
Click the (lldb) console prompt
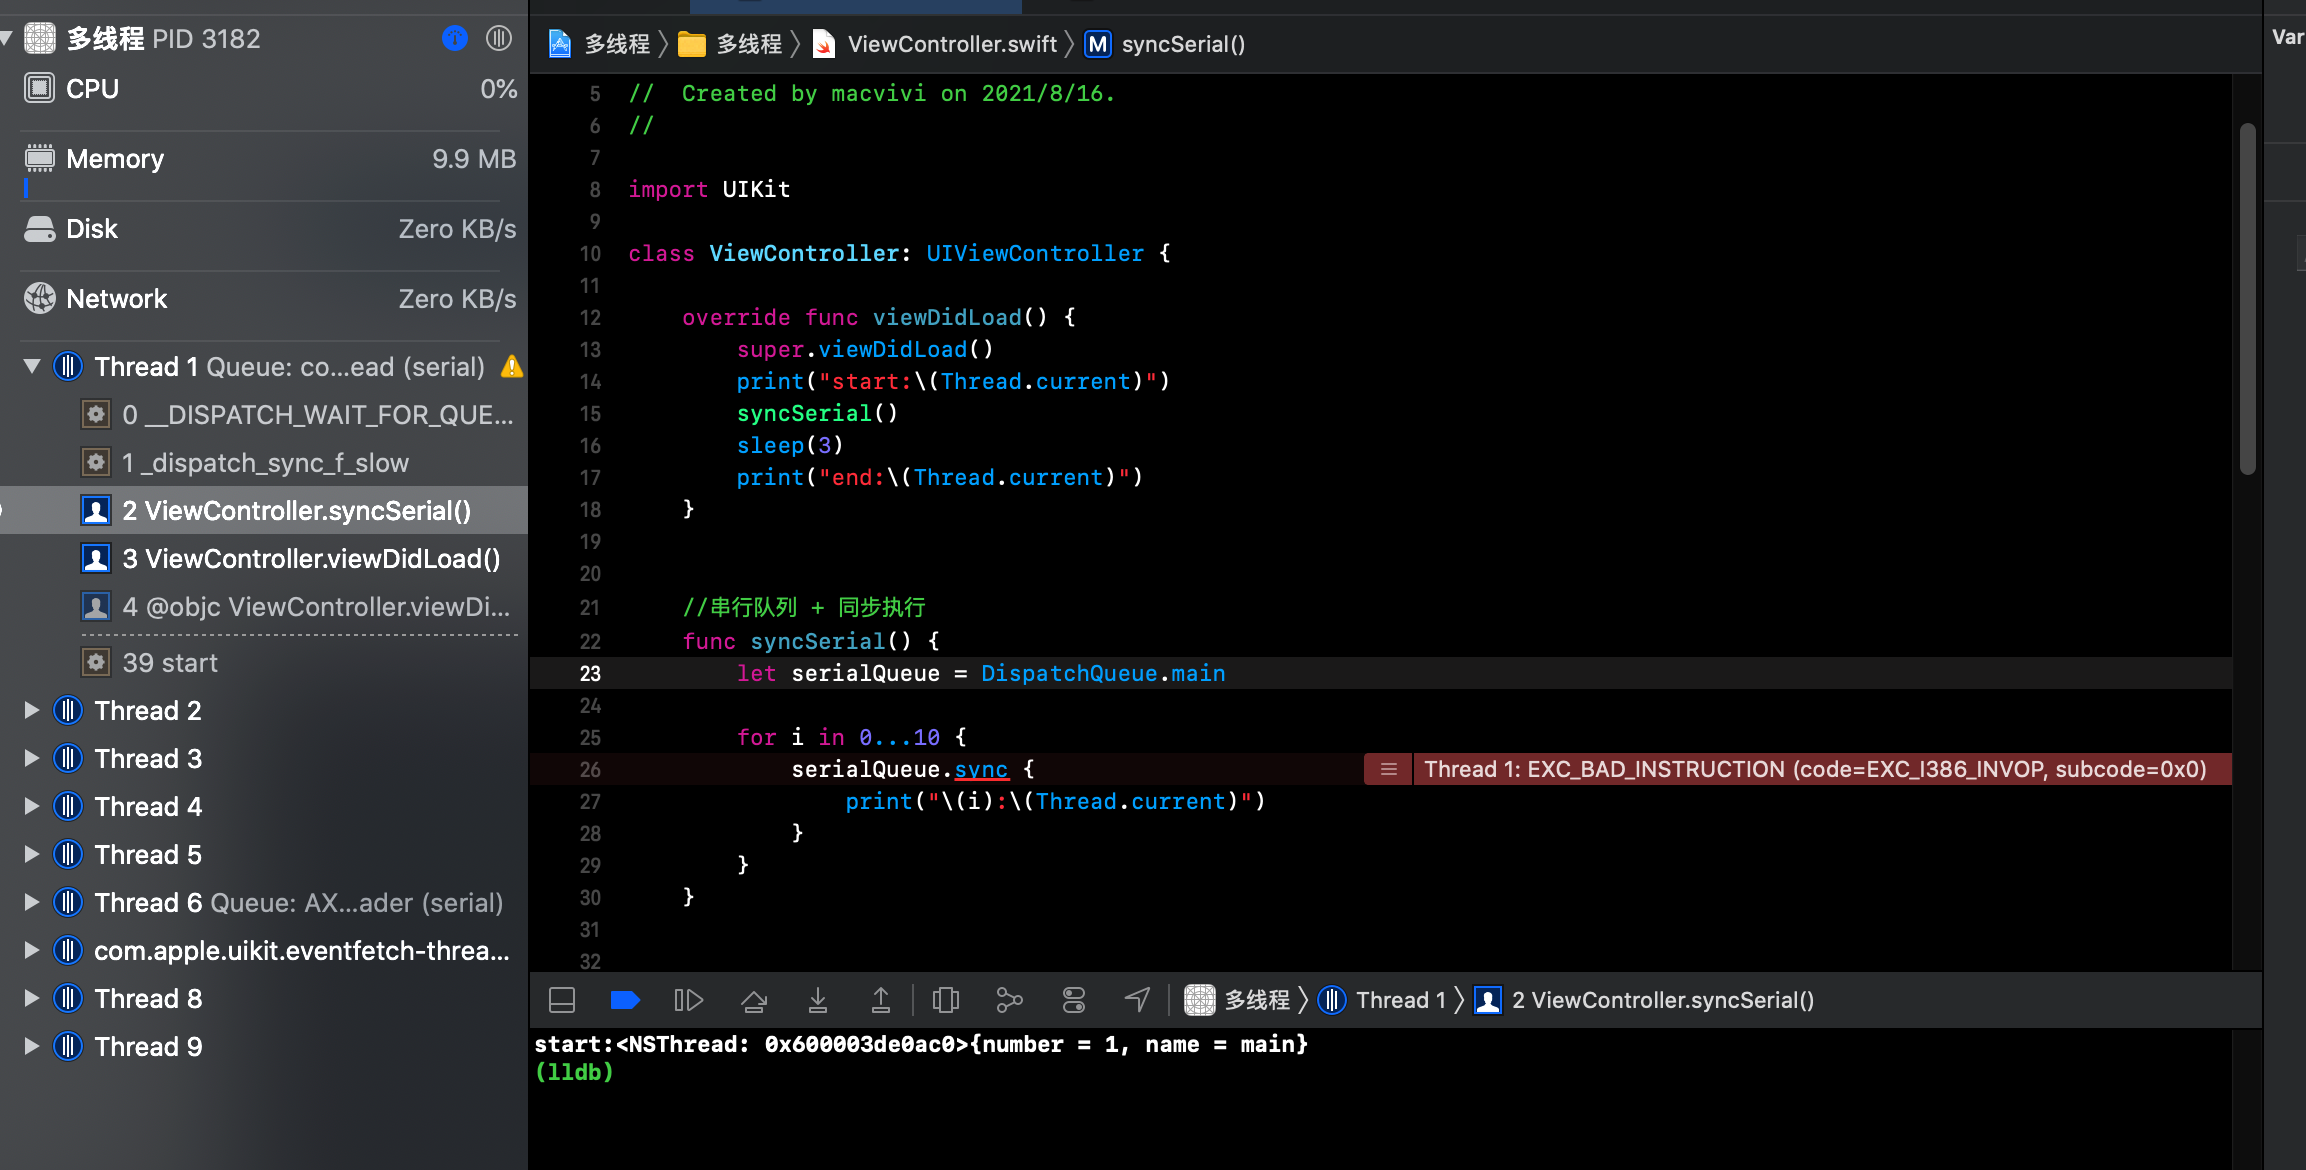coord(574,1072)
